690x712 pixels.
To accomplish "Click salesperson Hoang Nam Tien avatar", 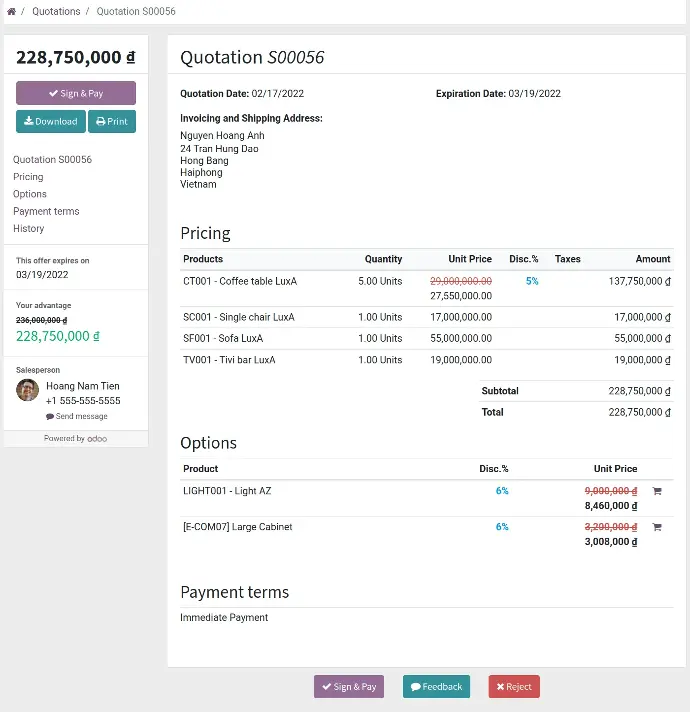I will 28,390.
